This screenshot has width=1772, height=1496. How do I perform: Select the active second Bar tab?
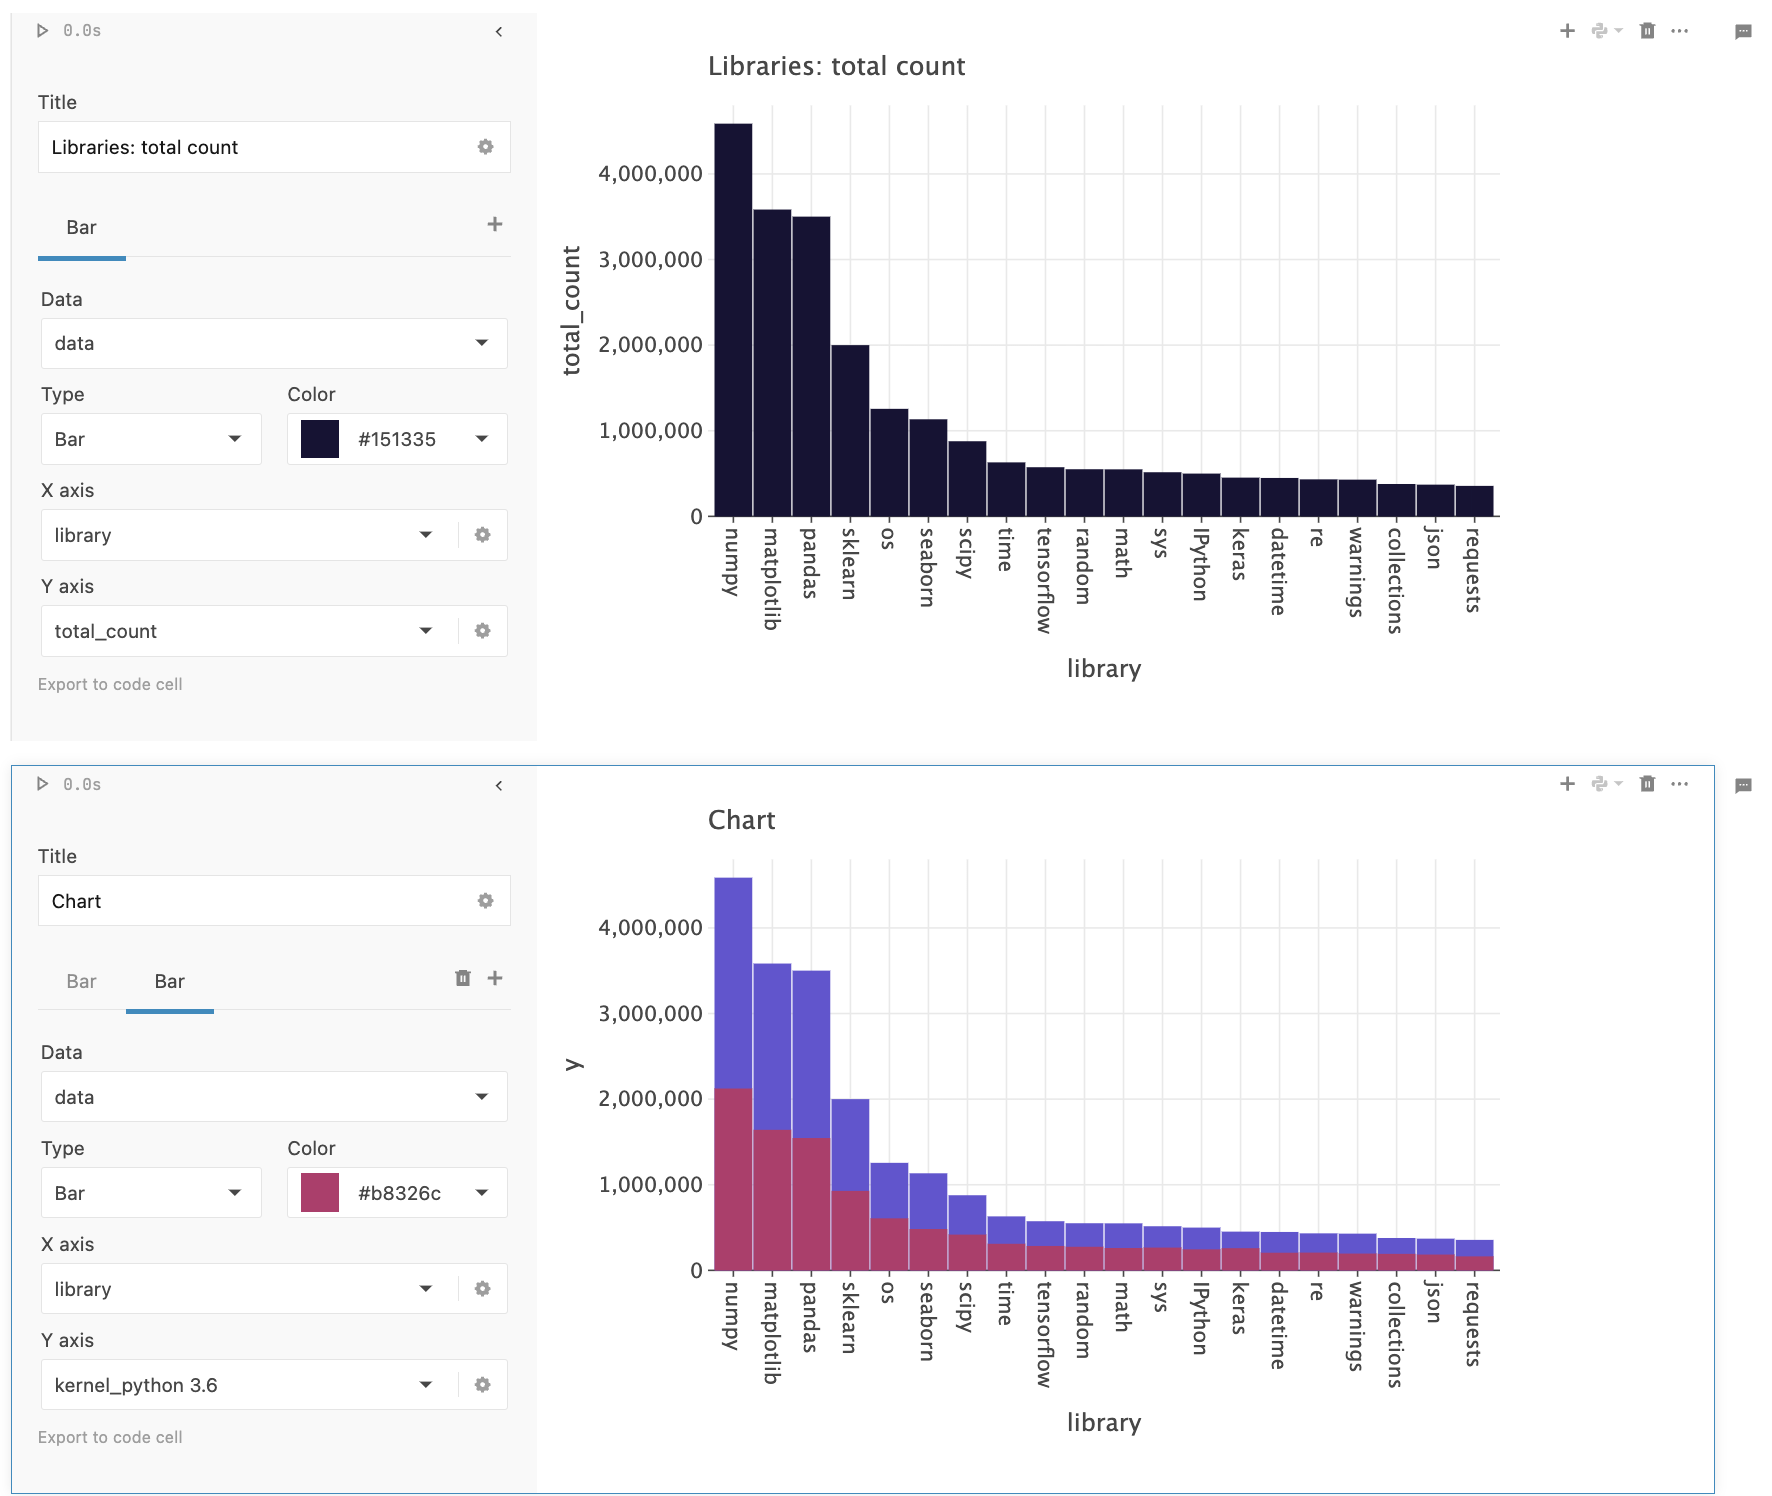click(x=170, y=982)
